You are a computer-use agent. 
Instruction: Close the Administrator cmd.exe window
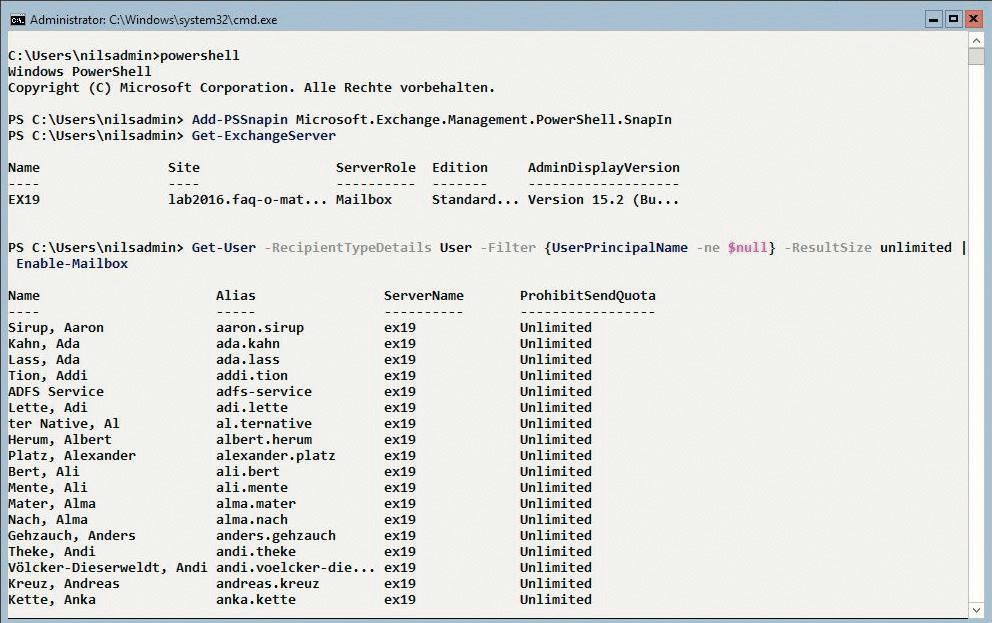tap(974, 18)
